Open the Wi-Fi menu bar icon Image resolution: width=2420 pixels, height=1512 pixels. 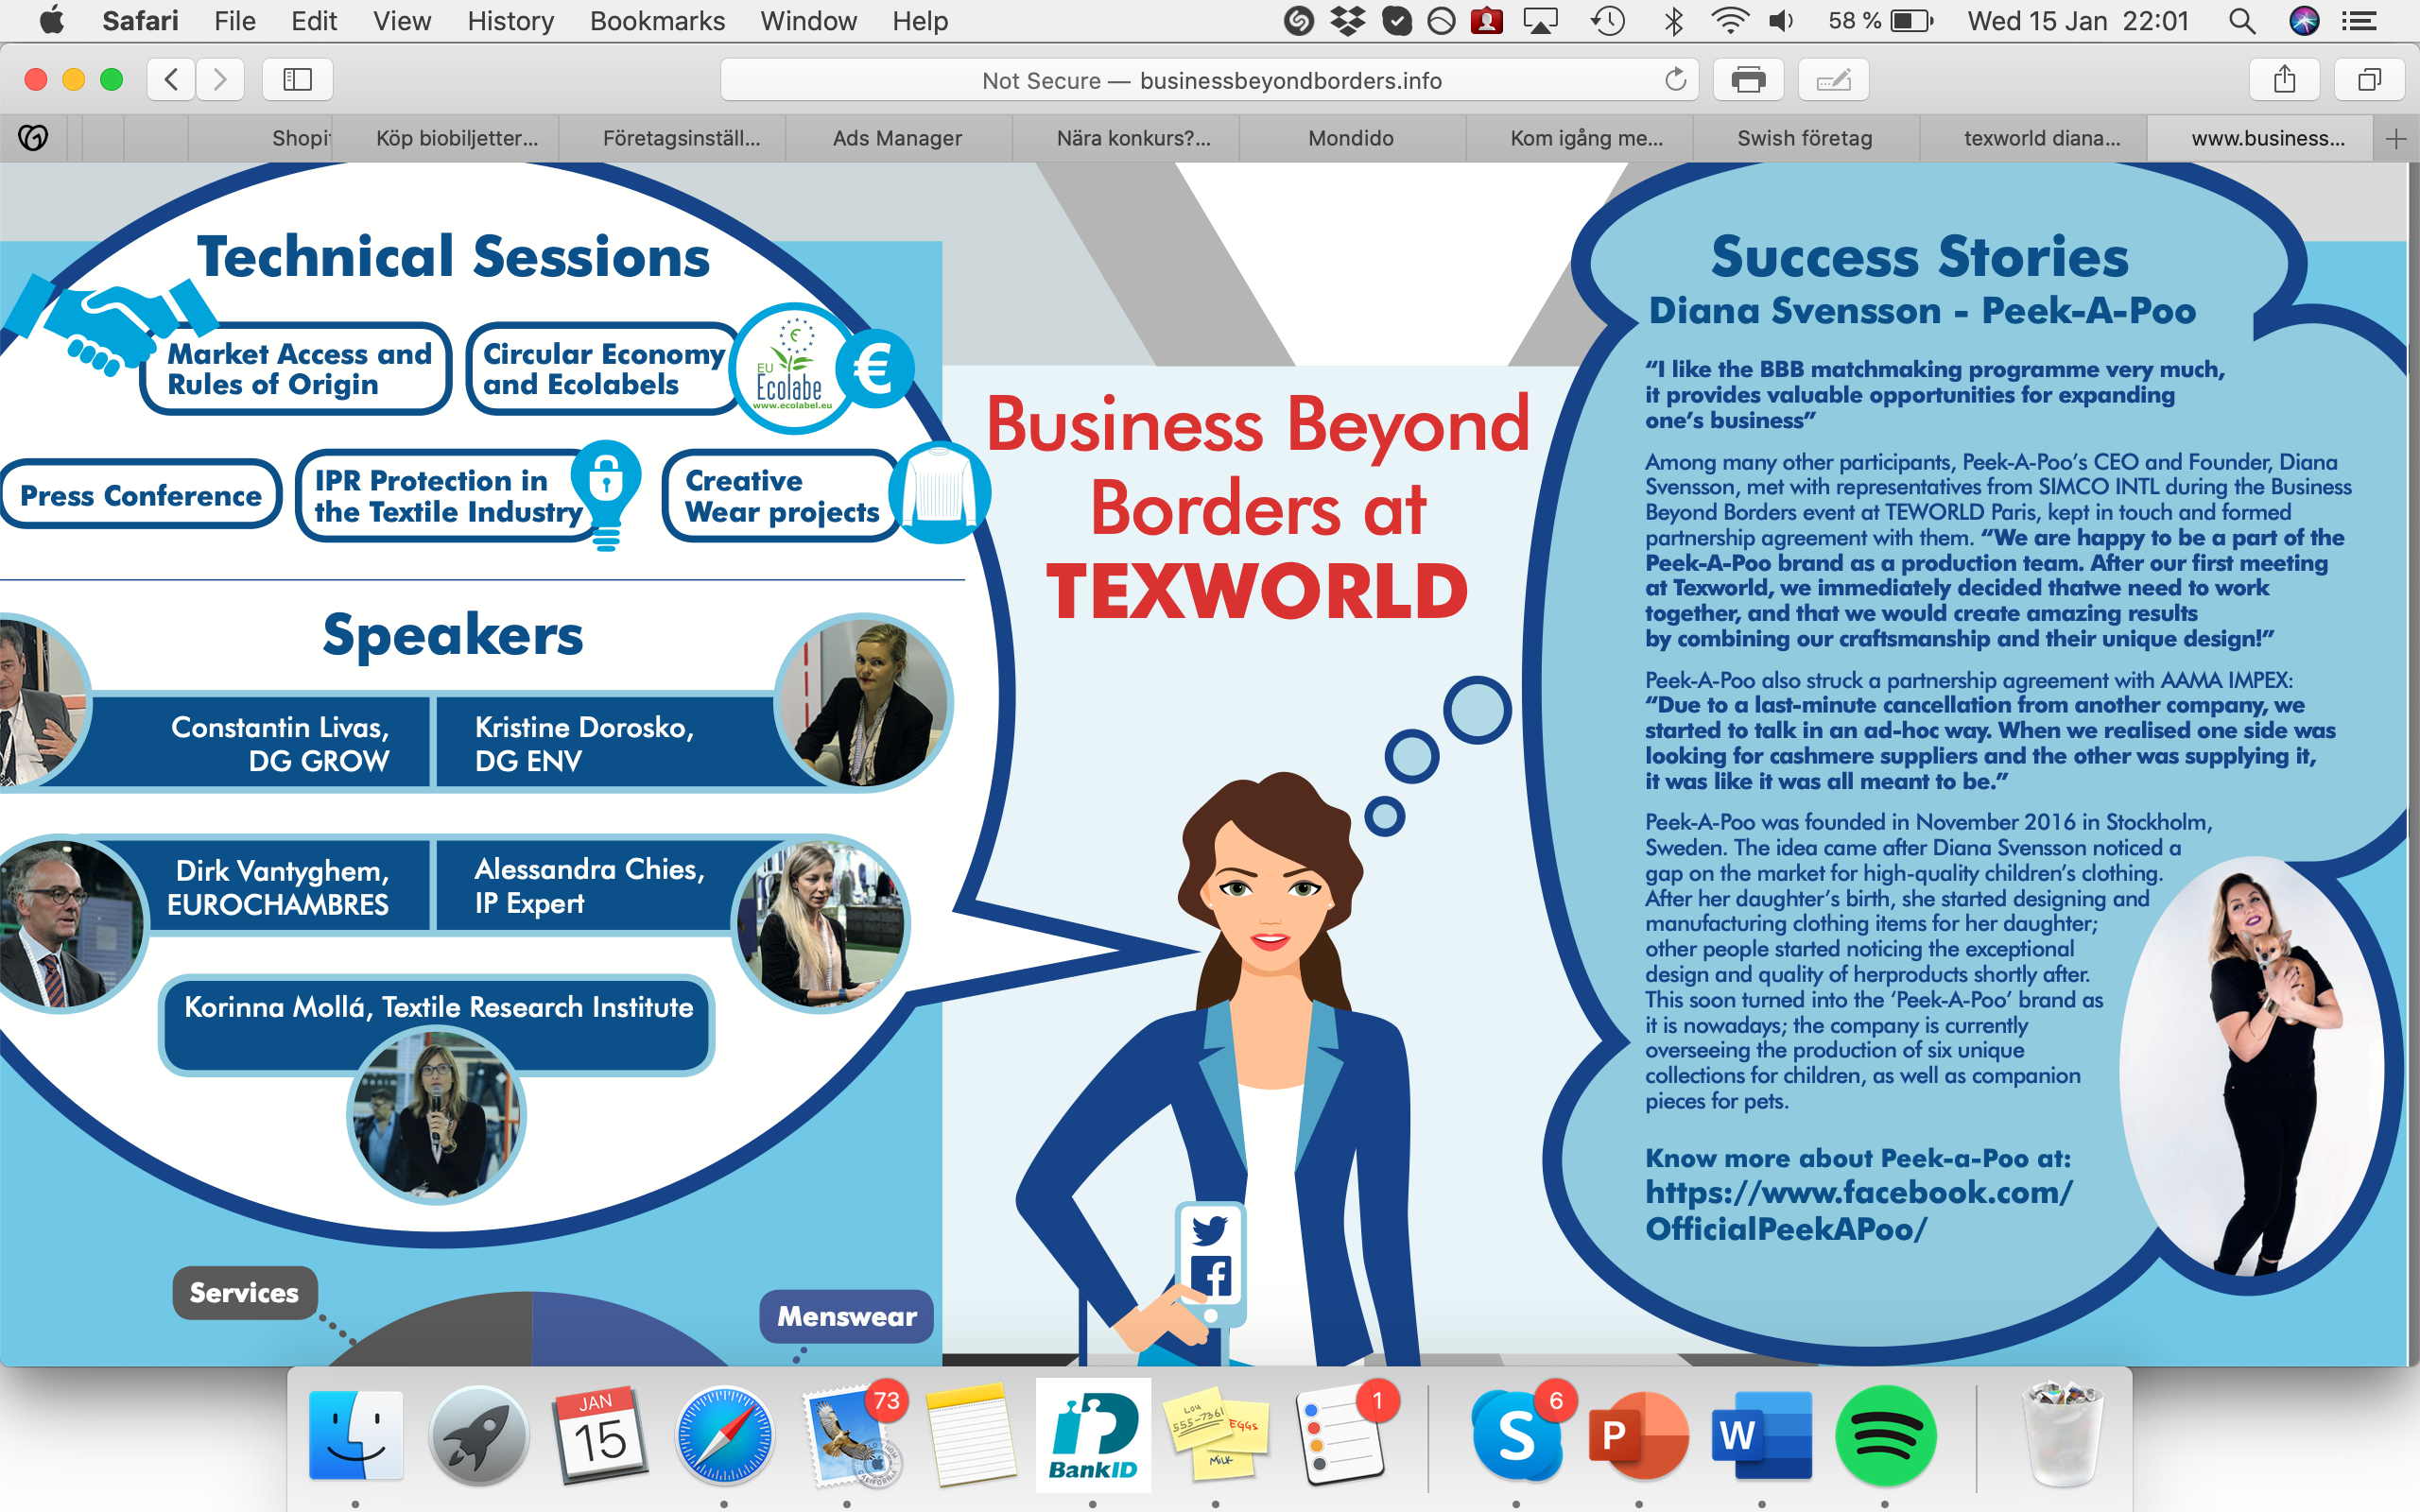tap(1729, 21)
